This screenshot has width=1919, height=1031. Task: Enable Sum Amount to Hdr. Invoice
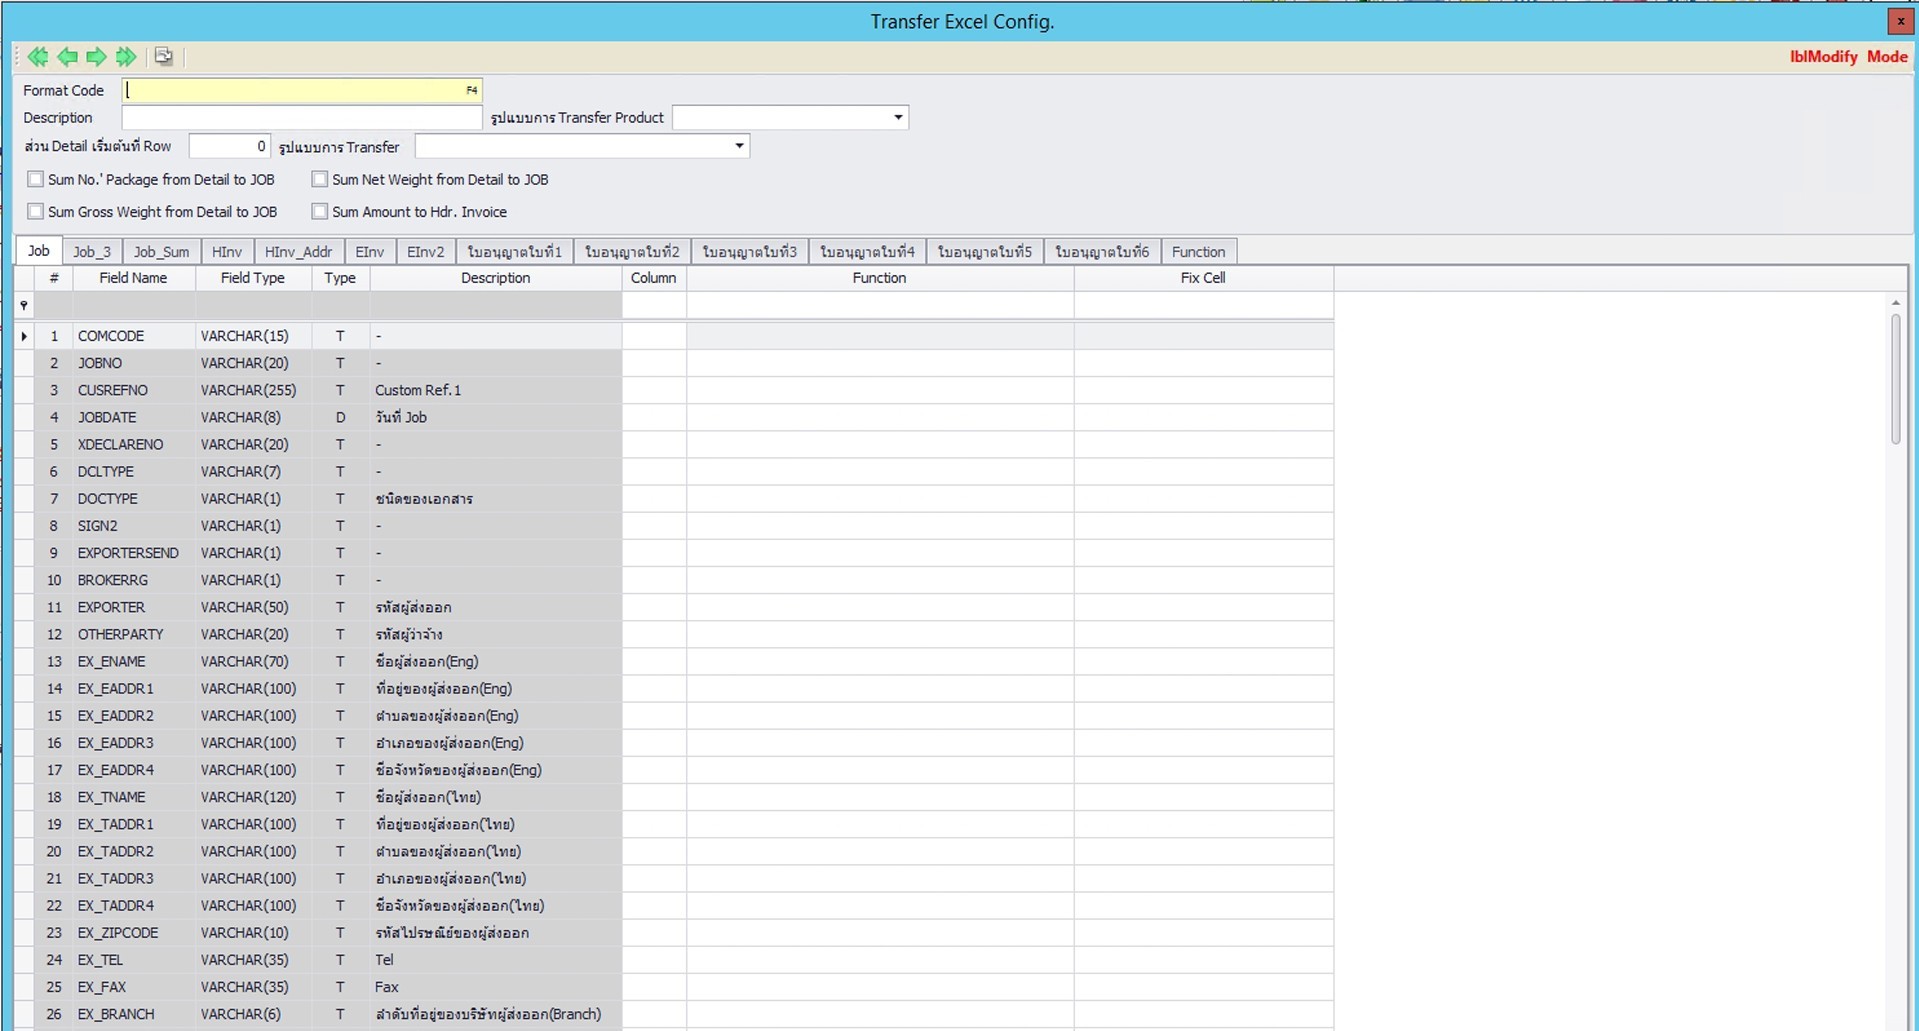[320, 211]
